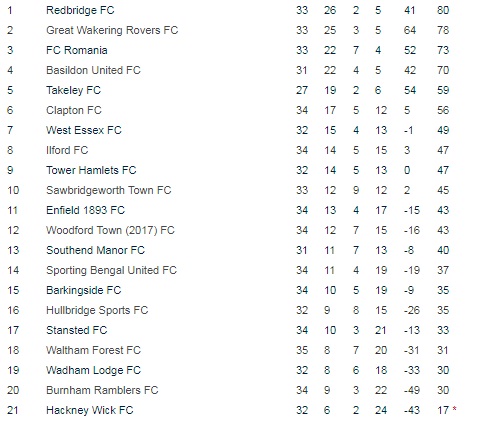Select Great Wakering Rovers FC
485x441 pixels.
pos(112,30)
